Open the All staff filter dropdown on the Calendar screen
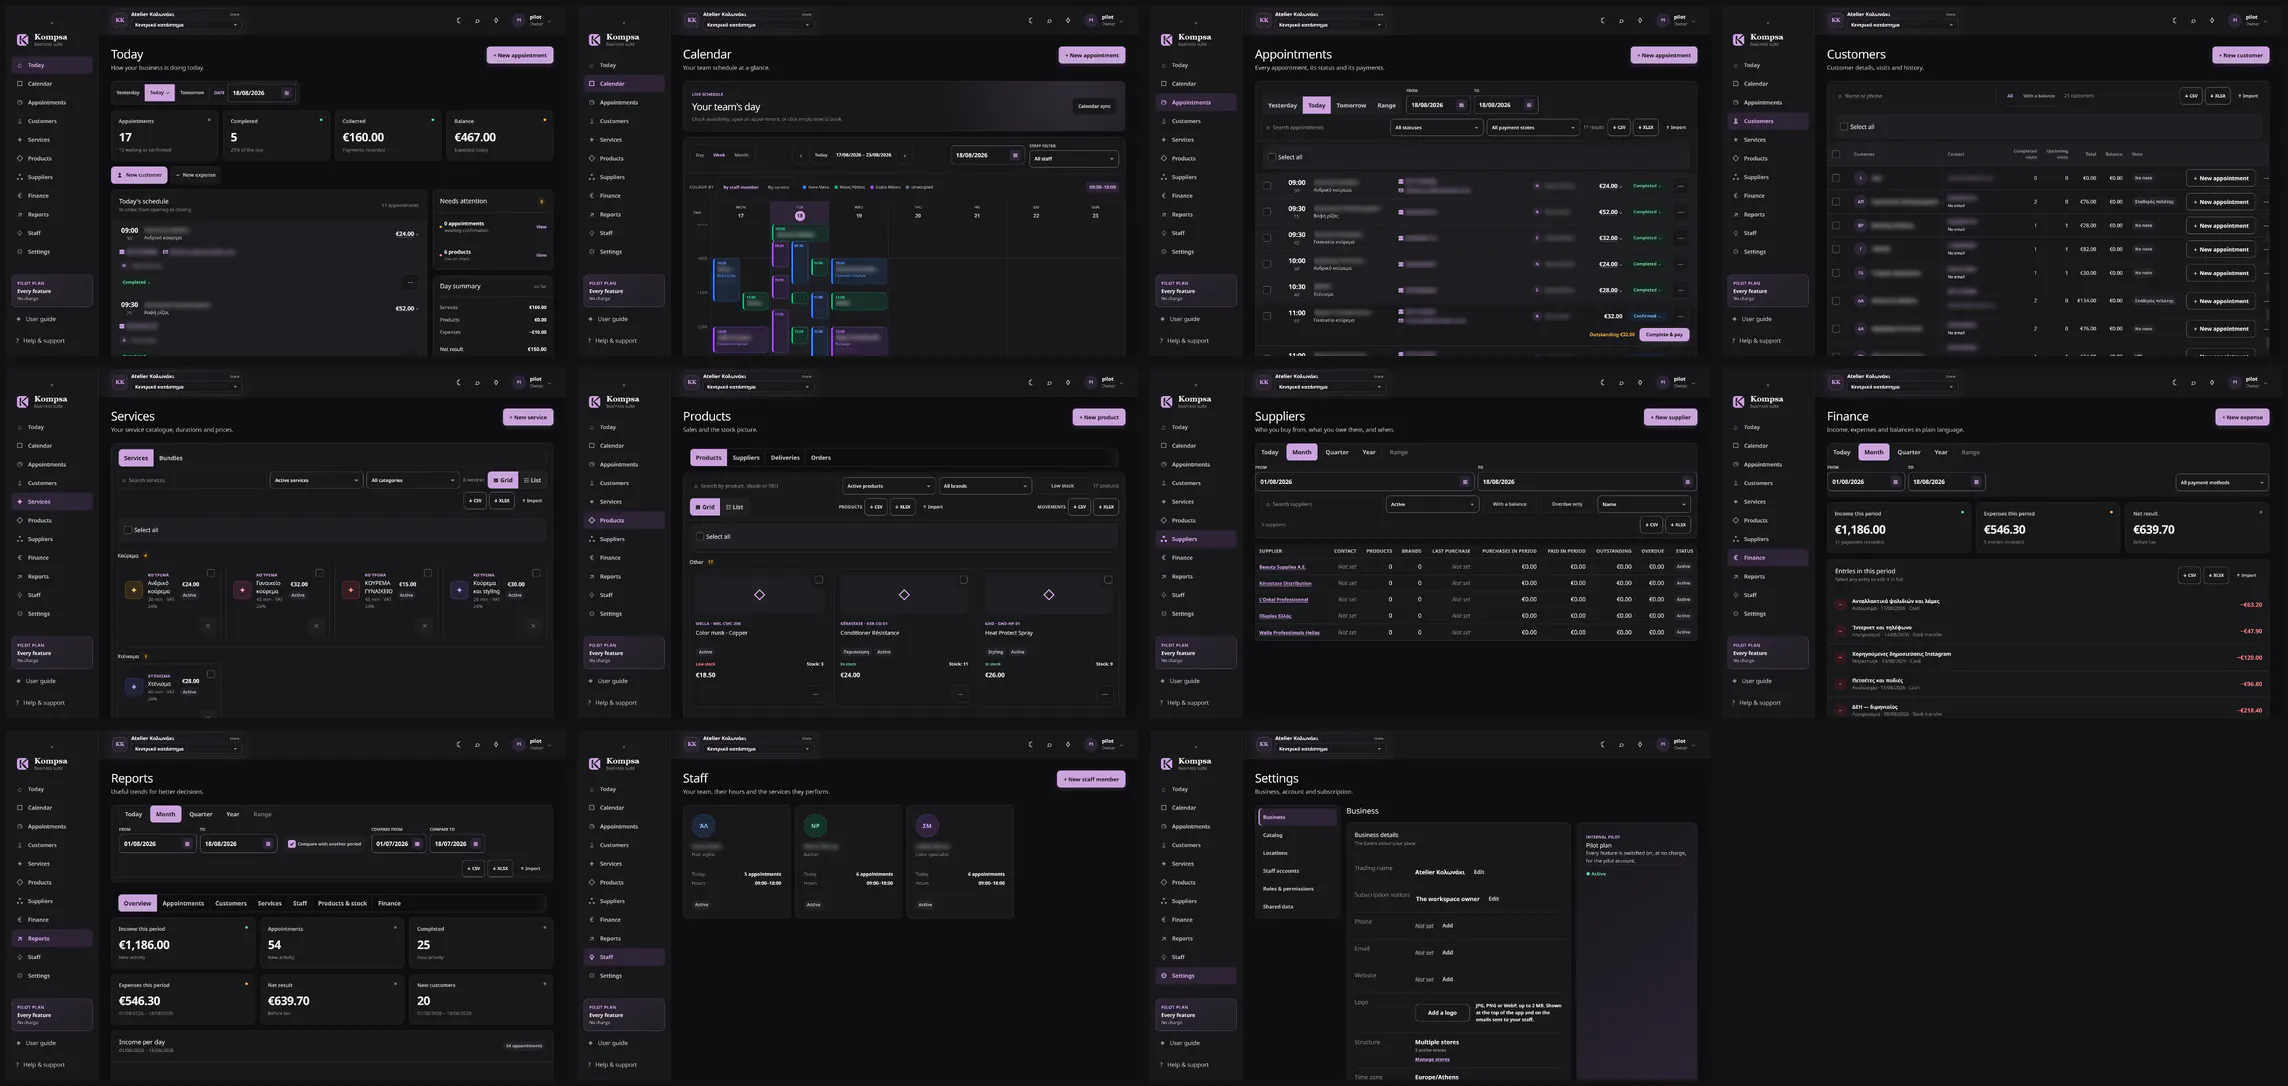 pyautogui.click(x=1073, y=159)
